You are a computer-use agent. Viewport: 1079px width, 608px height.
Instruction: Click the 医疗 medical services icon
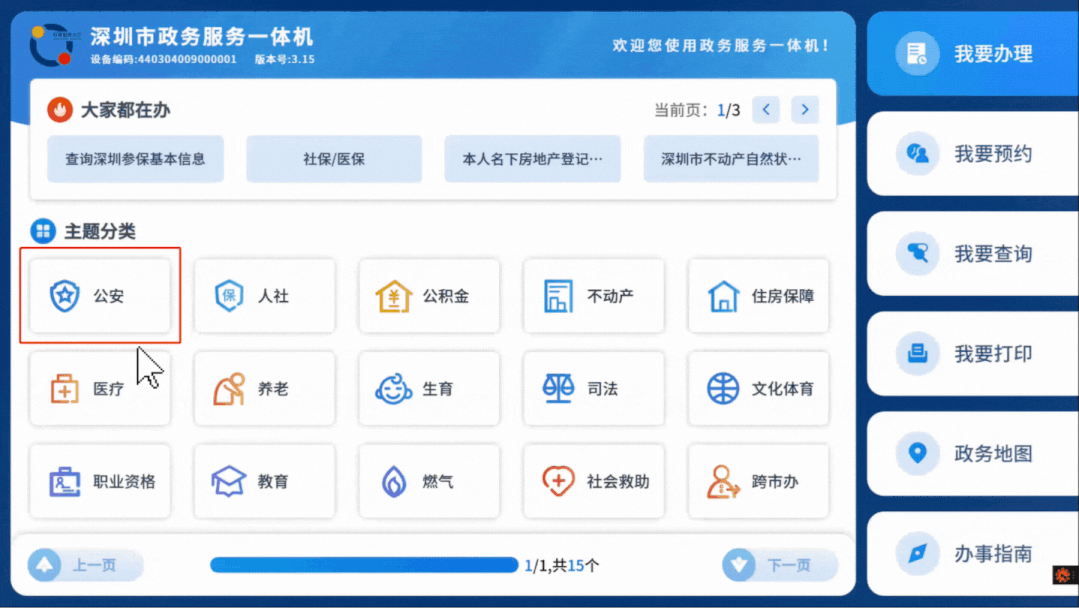(x=100, y=388)
